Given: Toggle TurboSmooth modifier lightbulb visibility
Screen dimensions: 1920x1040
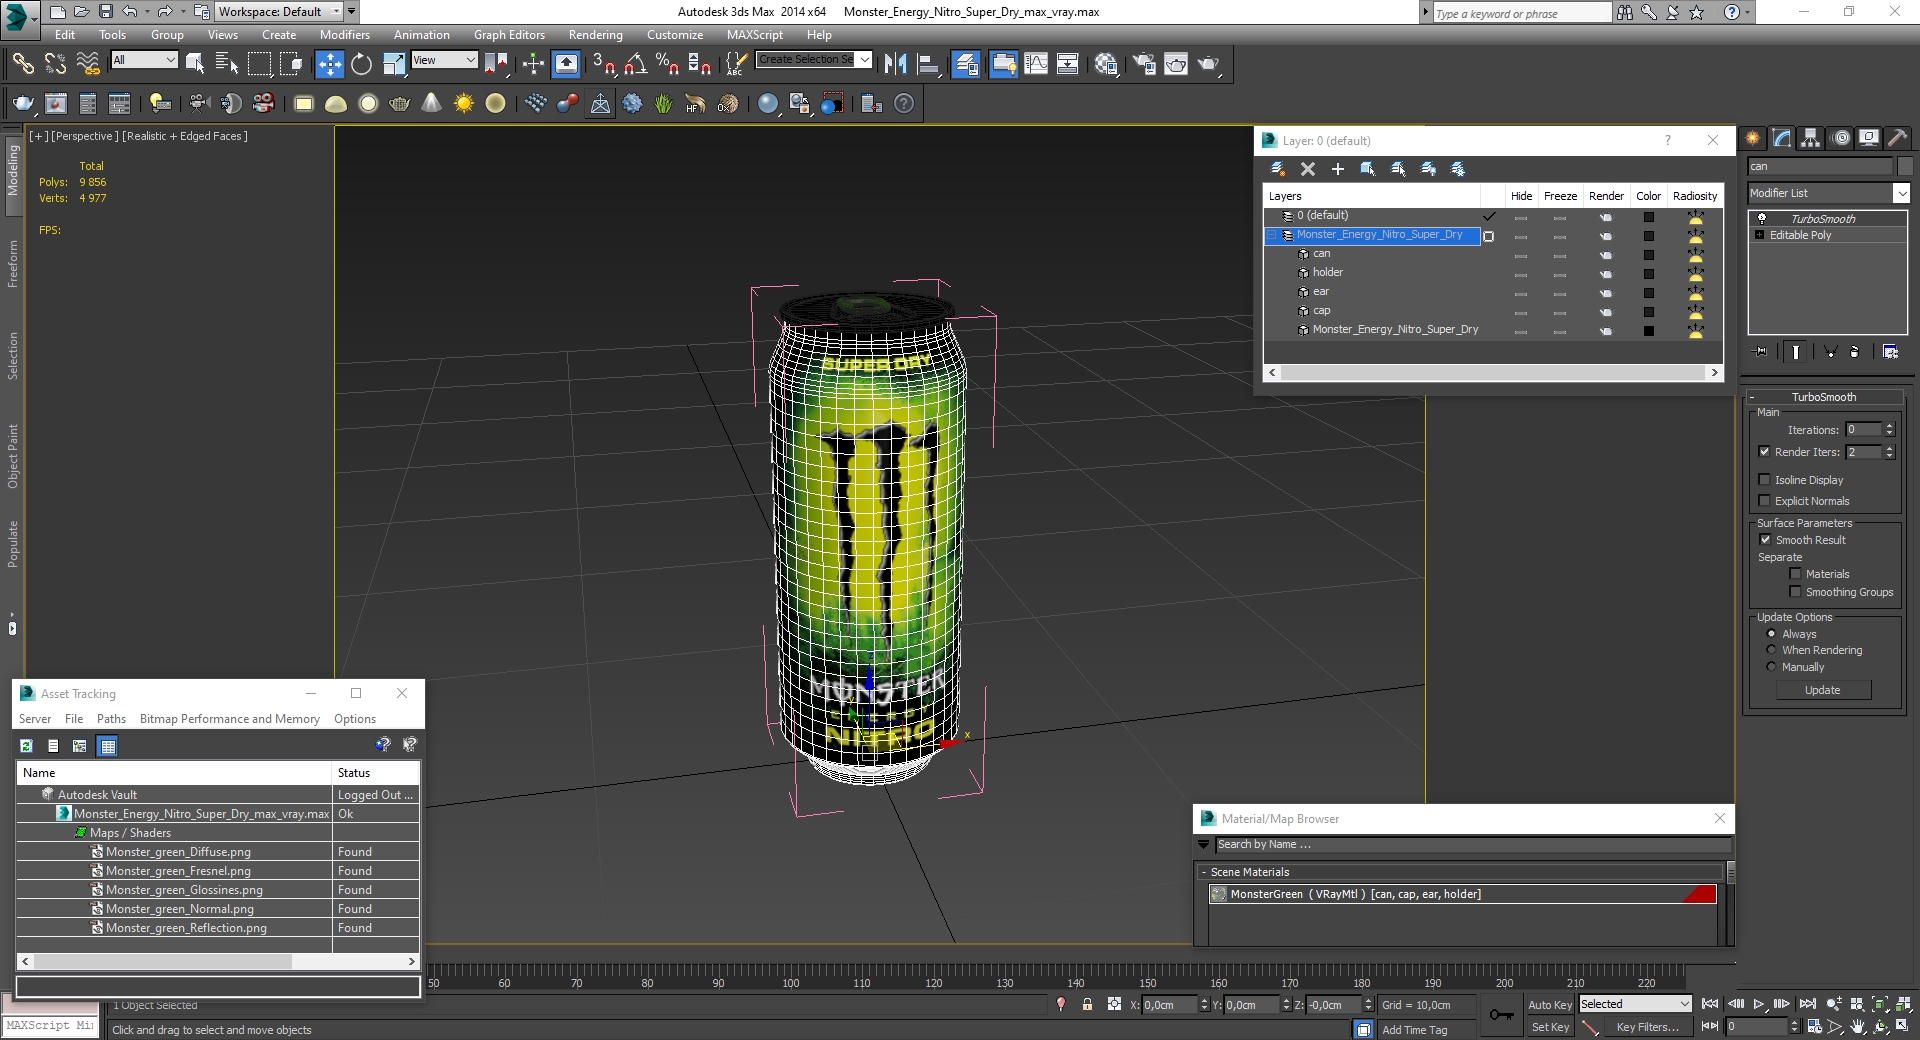Looking at the screenshot, I should (1762, 218).
